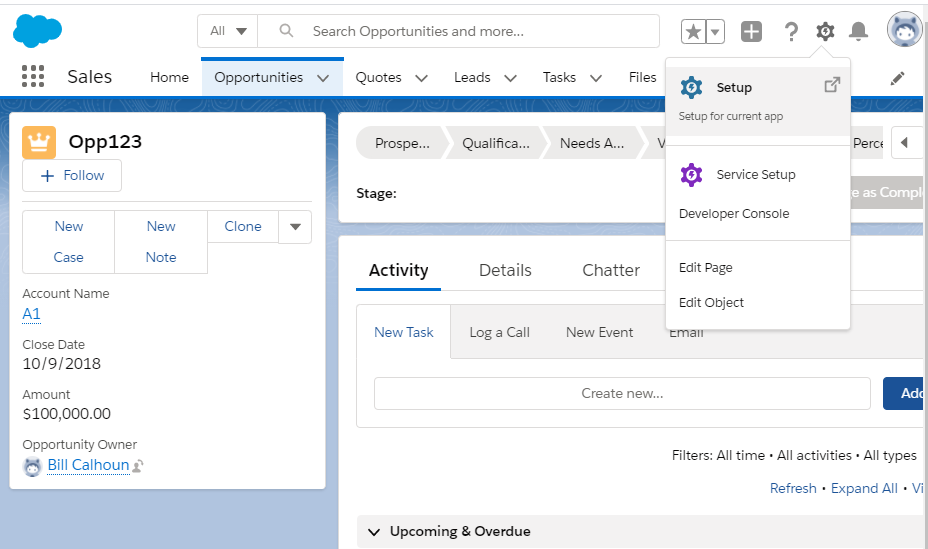Select the Needs Analysis stage in path

point(592,143)
